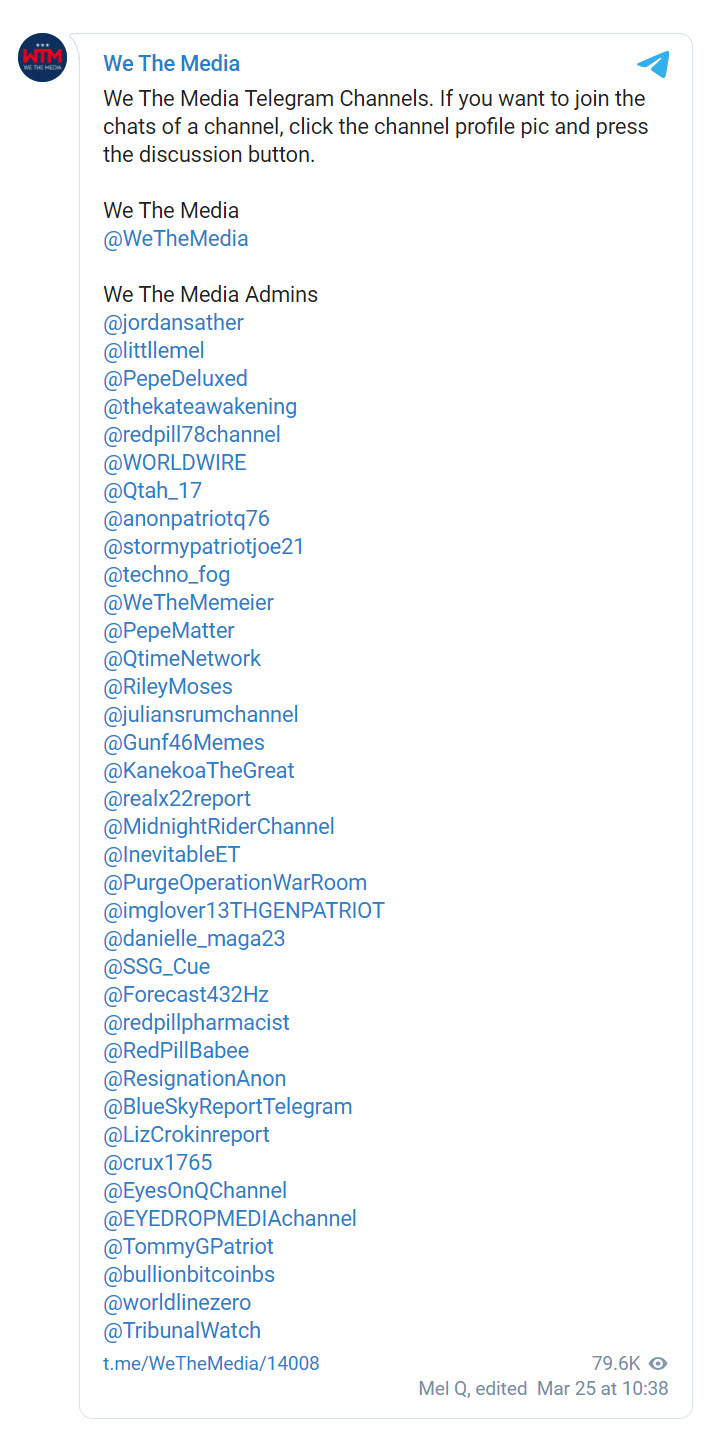Visit the @PepeDeluxed channel
This screenshot has width=717, height=1445.
point(175,379)
